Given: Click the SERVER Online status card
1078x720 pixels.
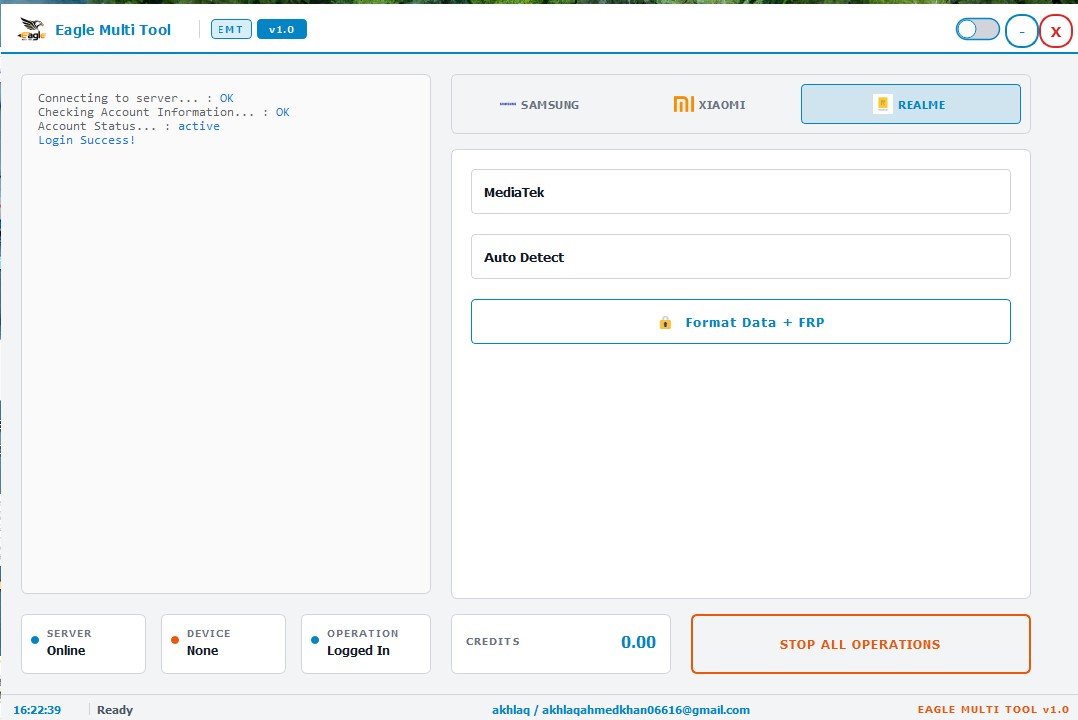Looking at the screenshot, I should point(83,644).
